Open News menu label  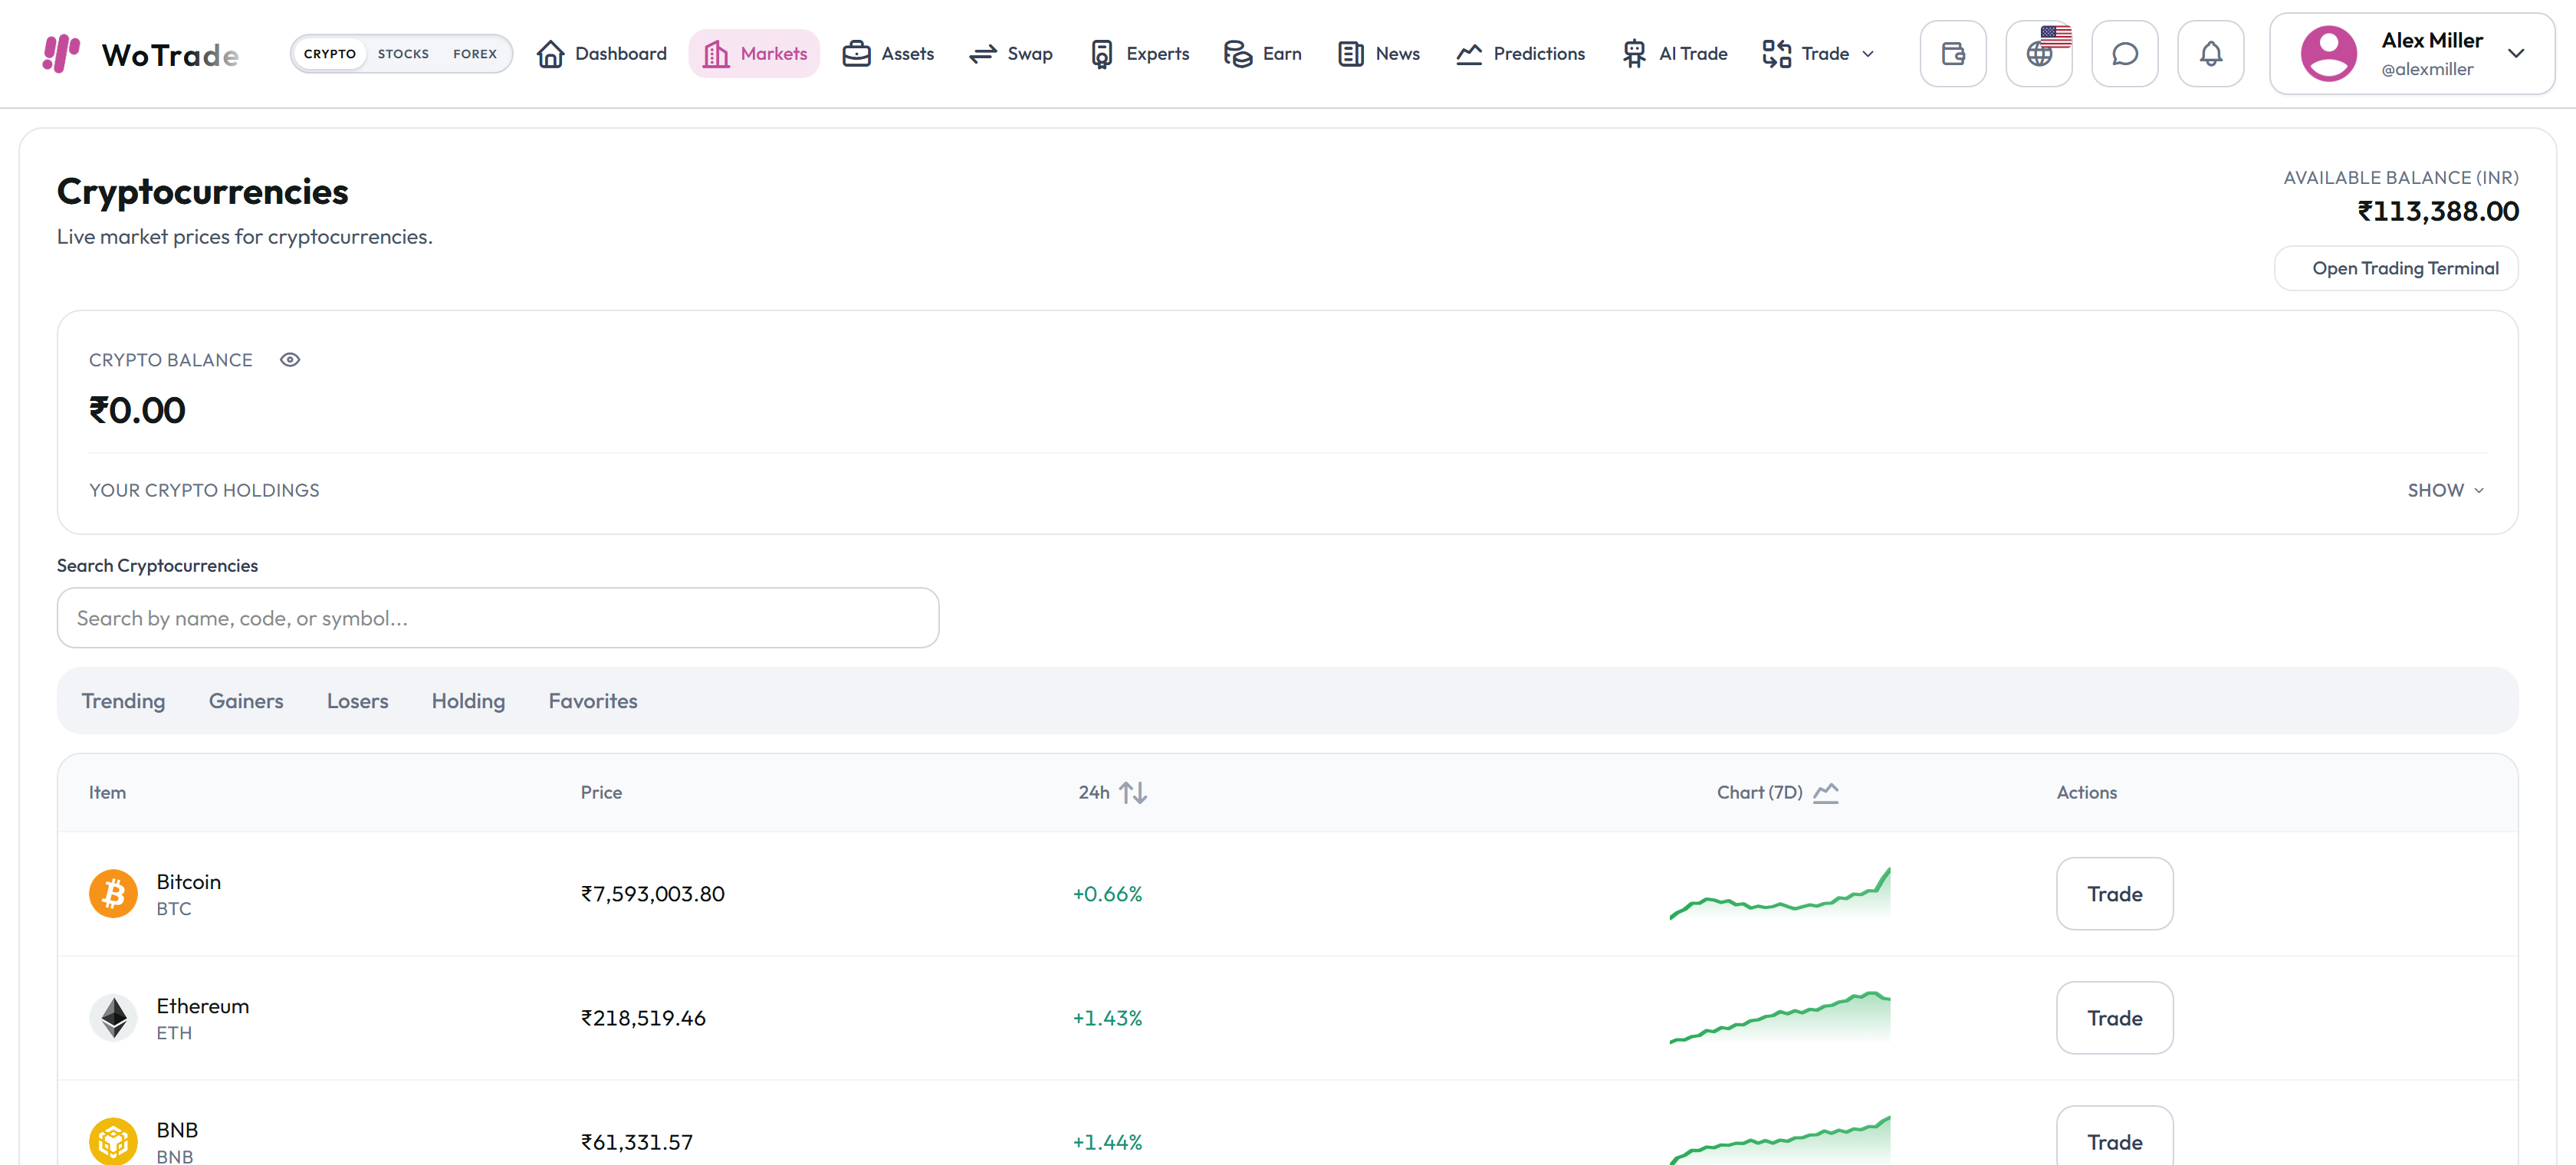(x=1398, y=54)
